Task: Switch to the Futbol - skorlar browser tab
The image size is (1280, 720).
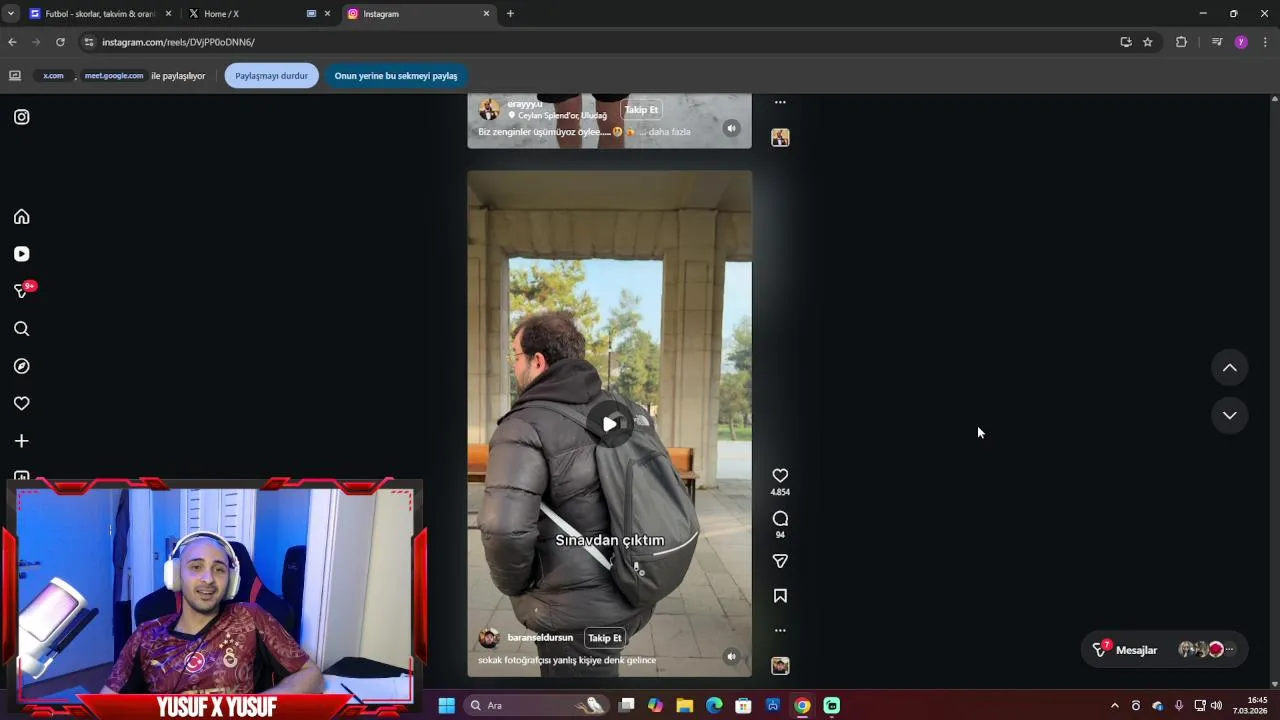Action: click(92, 14)
